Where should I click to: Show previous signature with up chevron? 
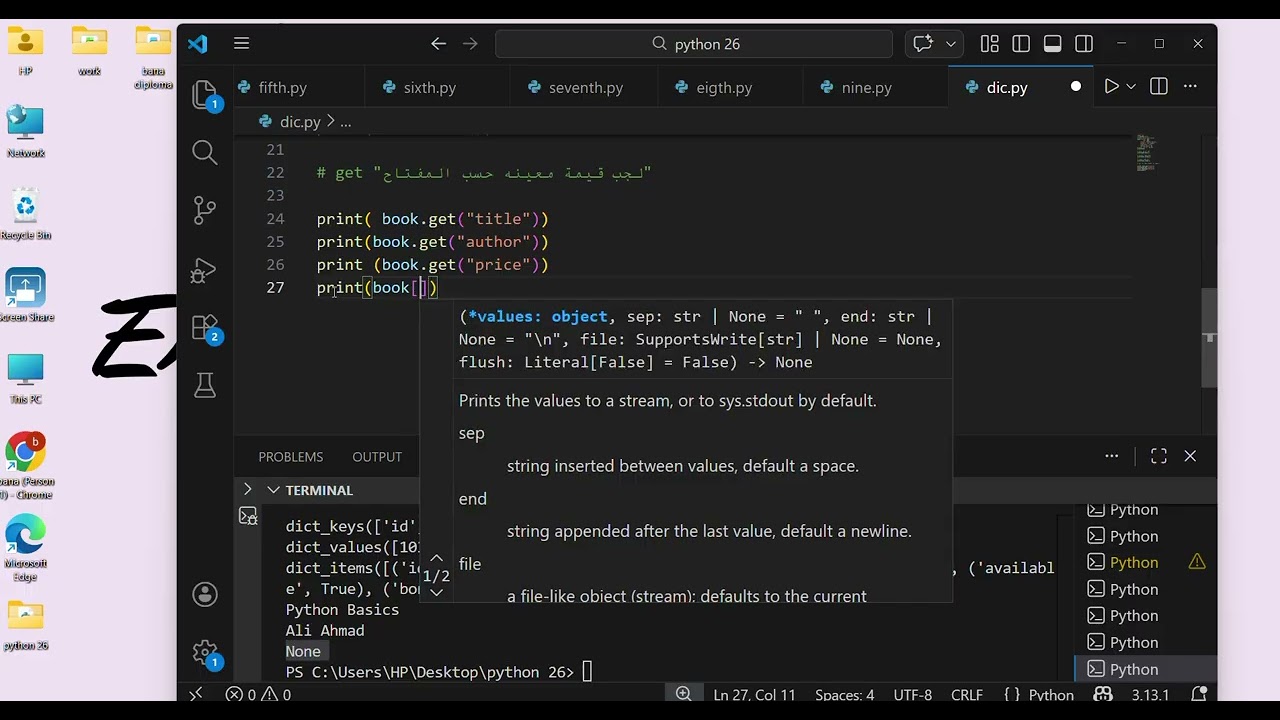tap(436, 560)
